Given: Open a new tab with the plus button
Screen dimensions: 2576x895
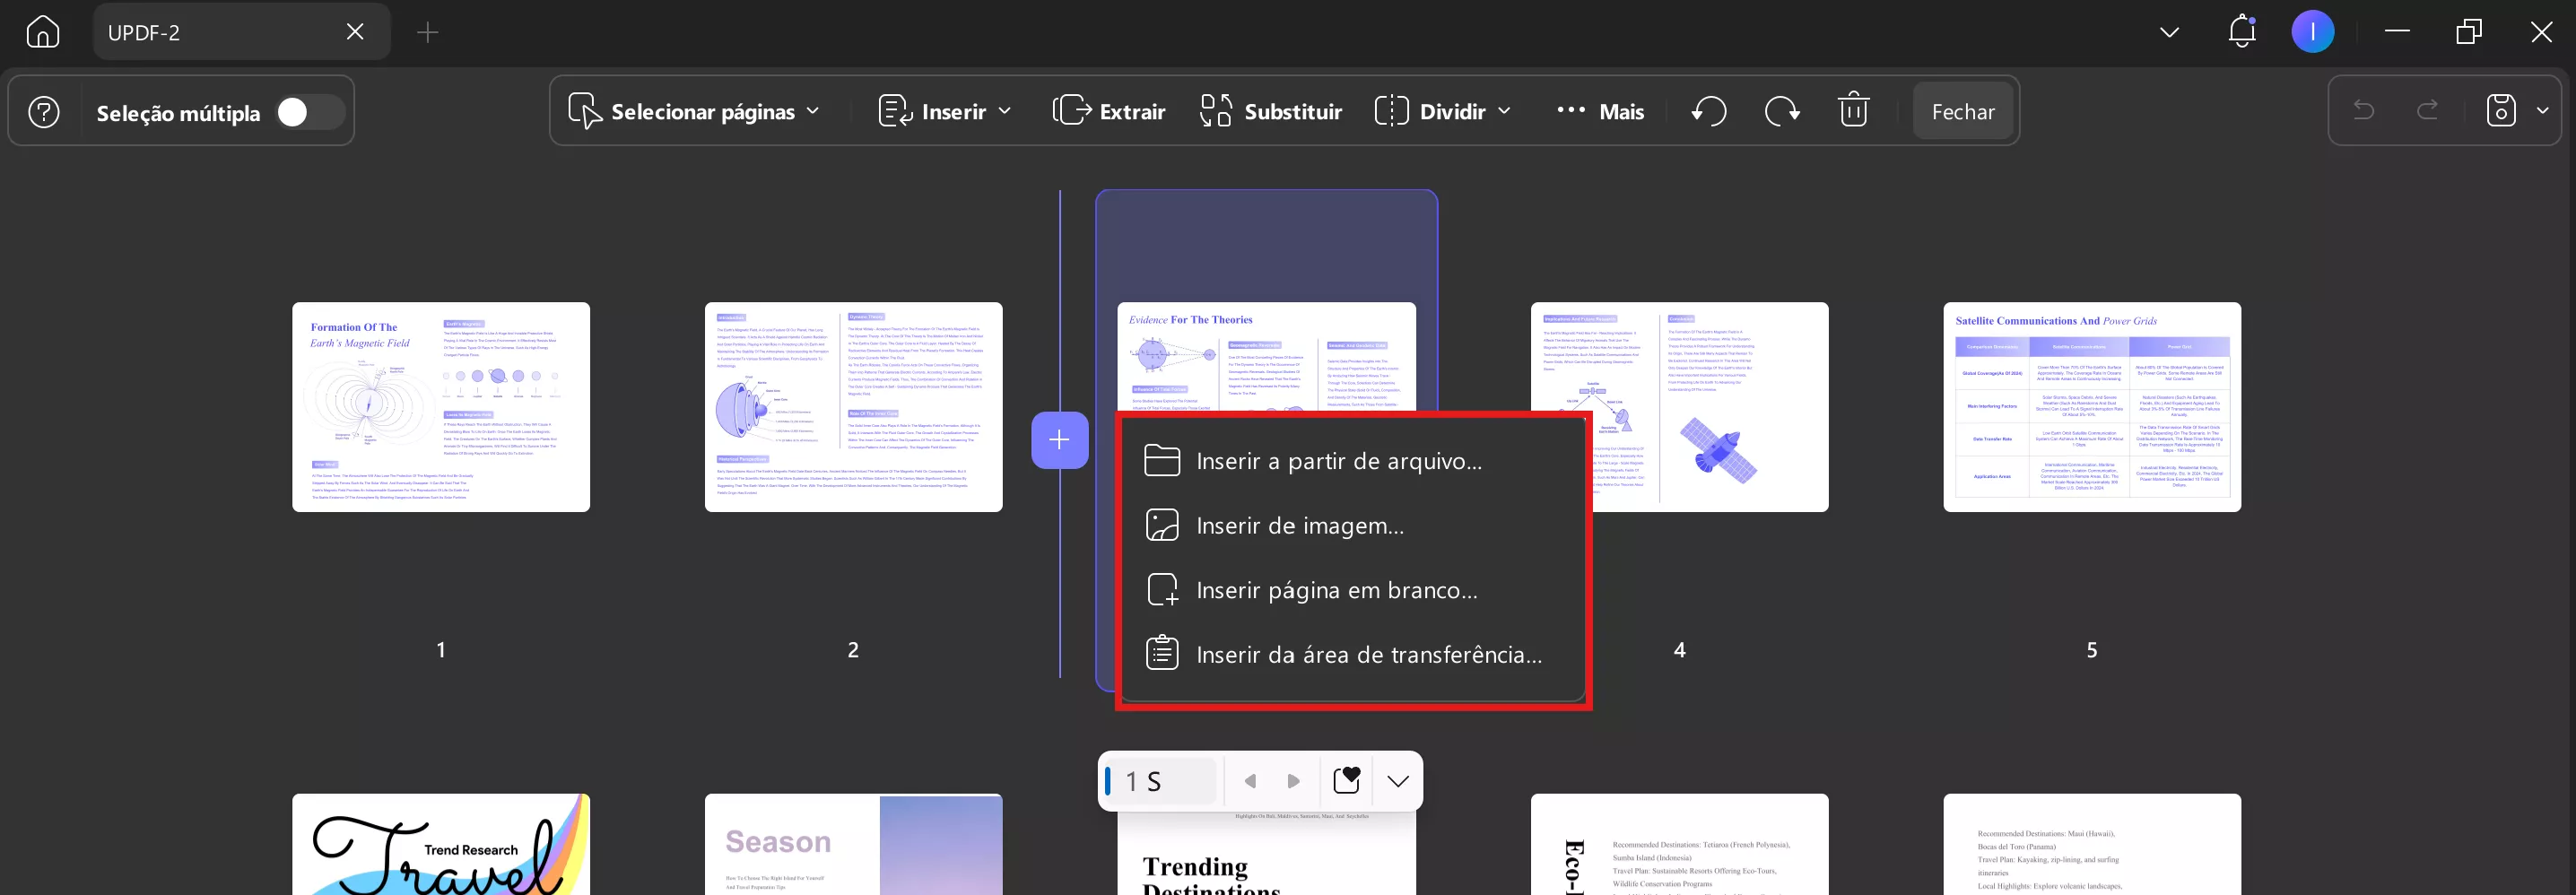Looking at the screenshot, I should [x=428, y=31].
